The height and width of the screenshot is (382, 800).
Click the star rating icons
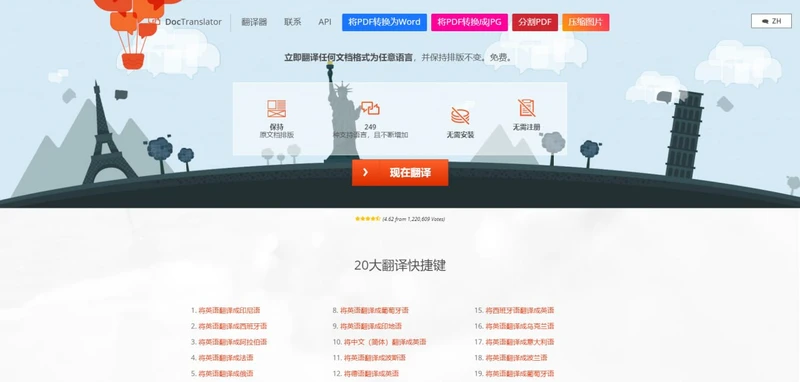[367, 219]
